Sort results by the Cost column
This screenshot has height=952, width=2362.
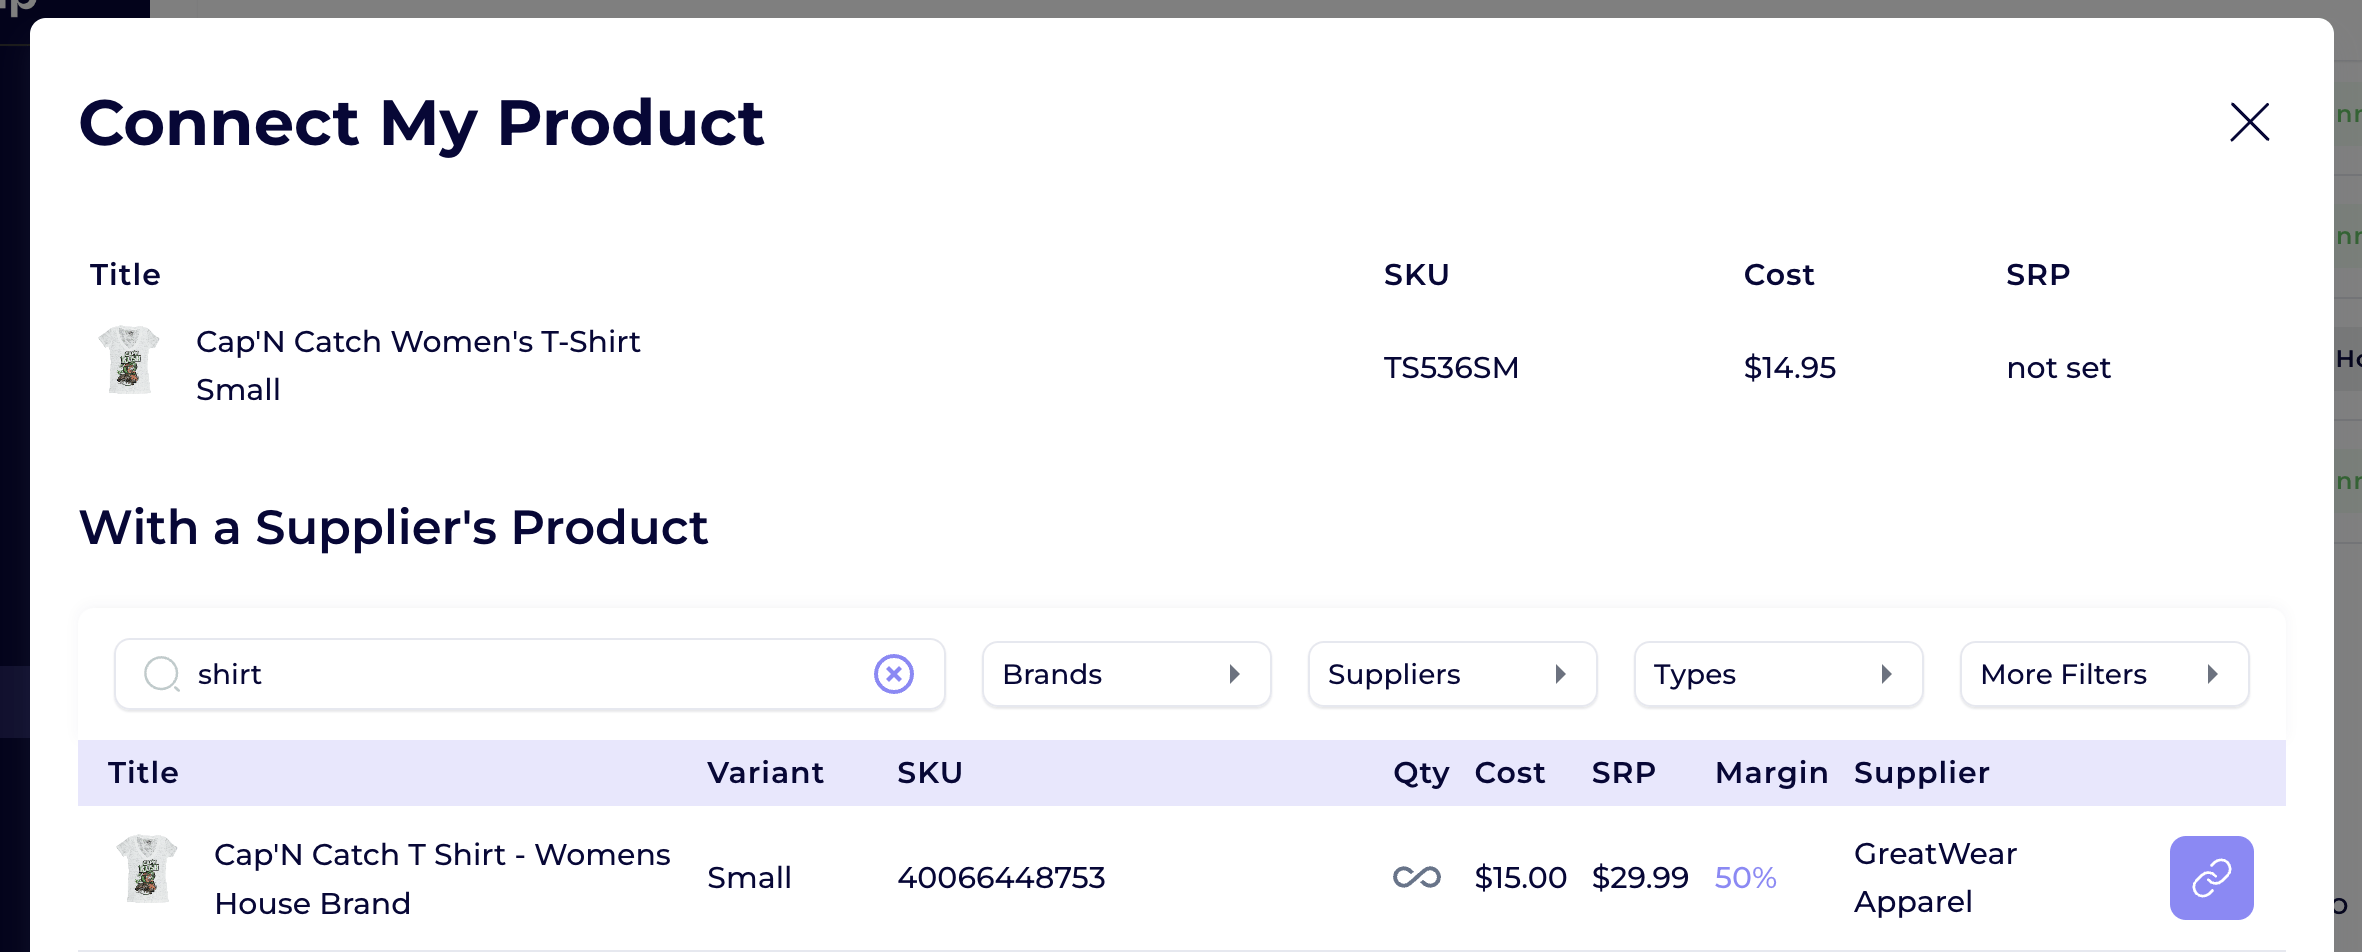coord(1509,772)
